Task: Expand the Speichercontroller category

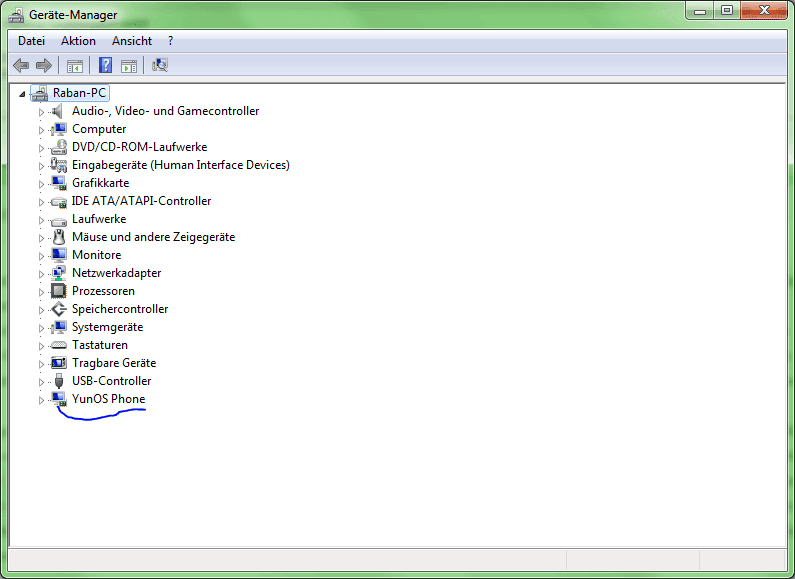Action: 42,310
